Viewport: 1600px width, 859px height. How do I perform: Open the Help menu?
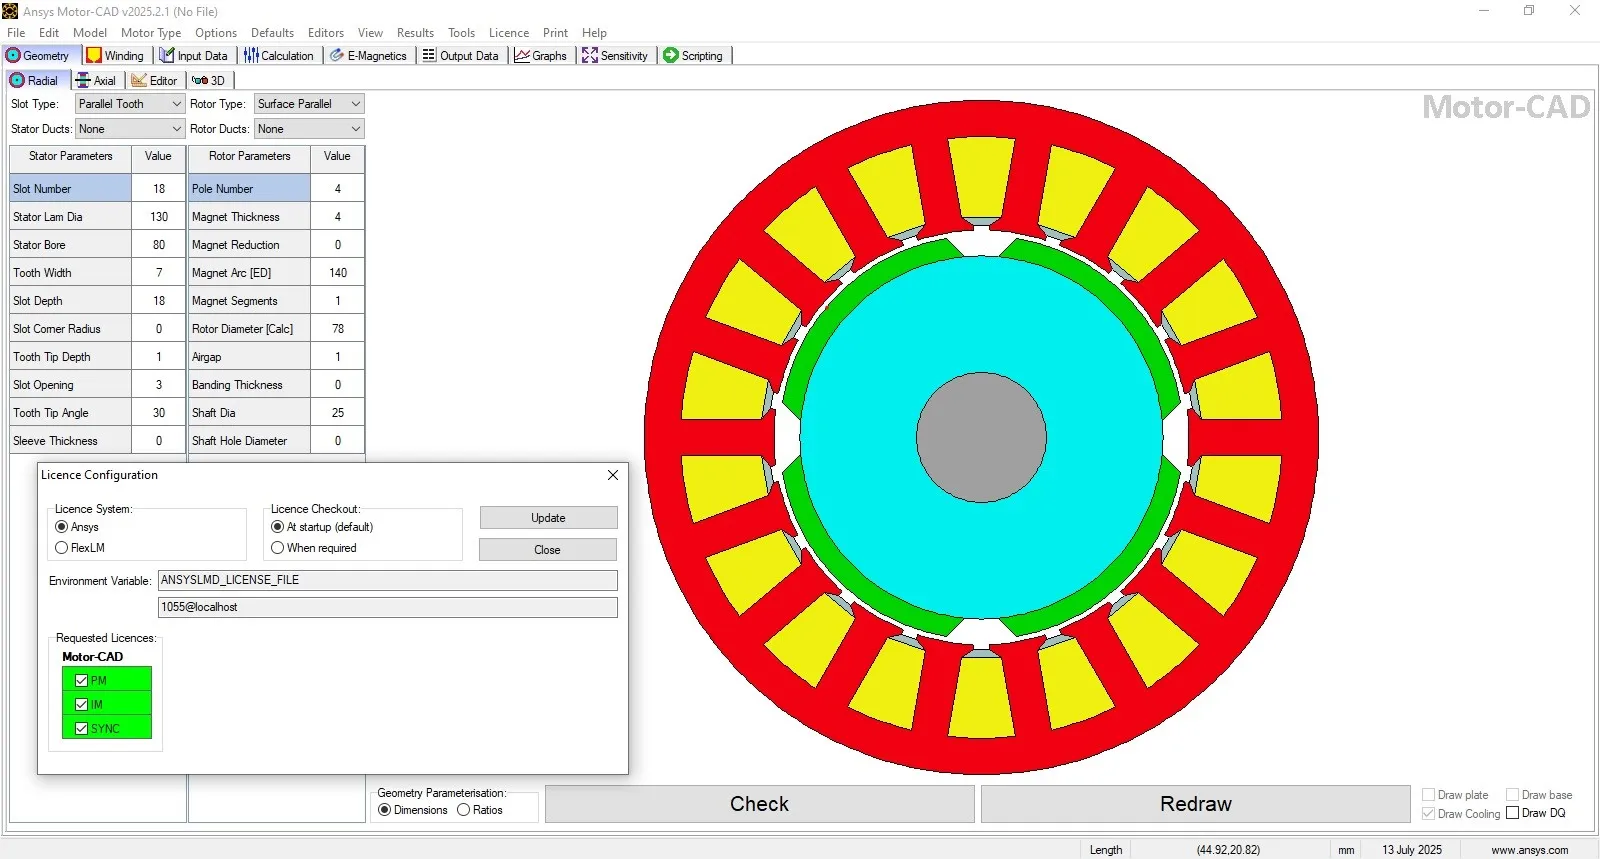[594, 33]
